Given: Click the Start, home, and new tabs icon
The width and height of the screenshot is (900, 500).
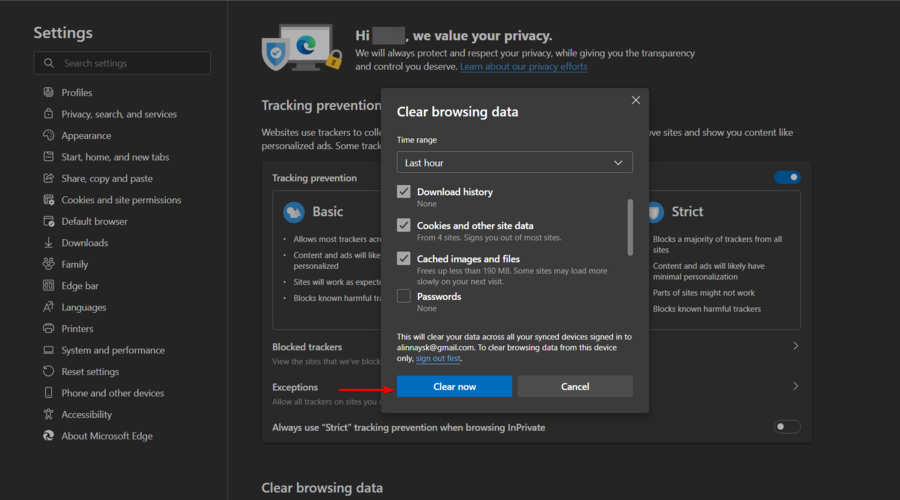Looking at the screenshot, I should [48, 156].
